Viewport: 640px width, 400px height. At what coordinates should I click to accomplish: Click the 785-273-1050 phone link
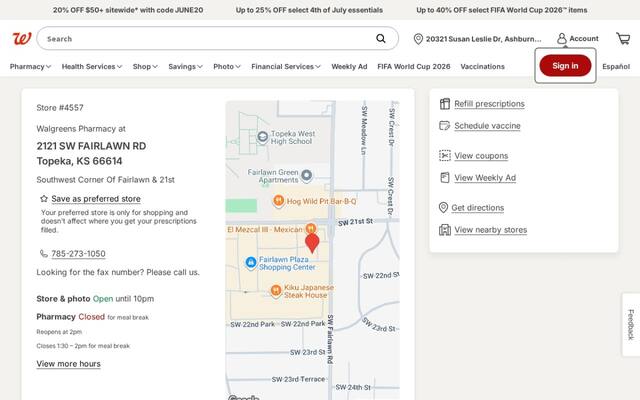pos(78,253)
